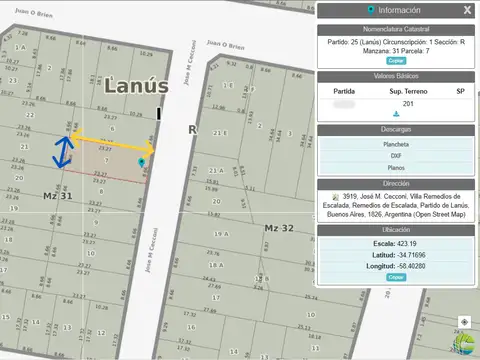The width and height of the screenshot is (480, 360).
Task: Click the teal marker on parcel 7
Action: pyautogui.click(x=141, y=163)
